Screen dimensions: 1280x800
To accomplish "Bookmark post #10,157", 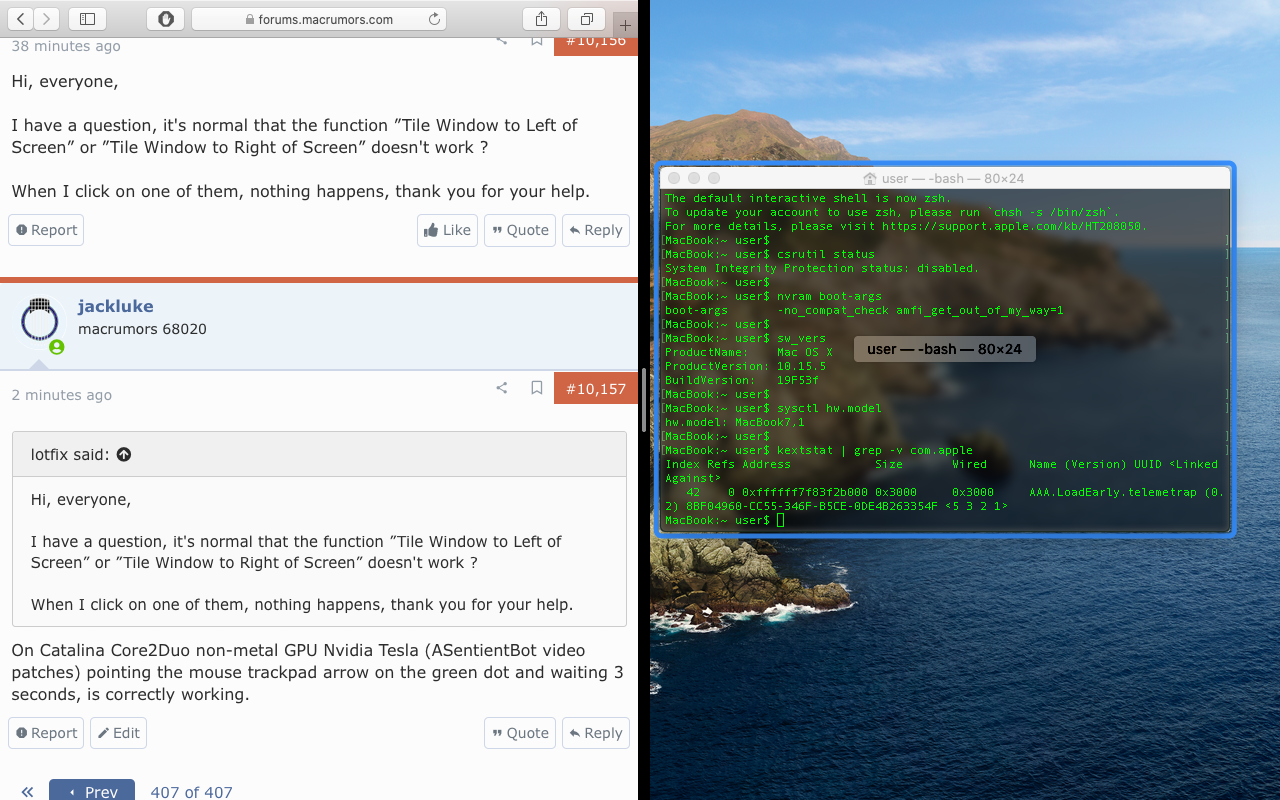I will click(537, 388).
